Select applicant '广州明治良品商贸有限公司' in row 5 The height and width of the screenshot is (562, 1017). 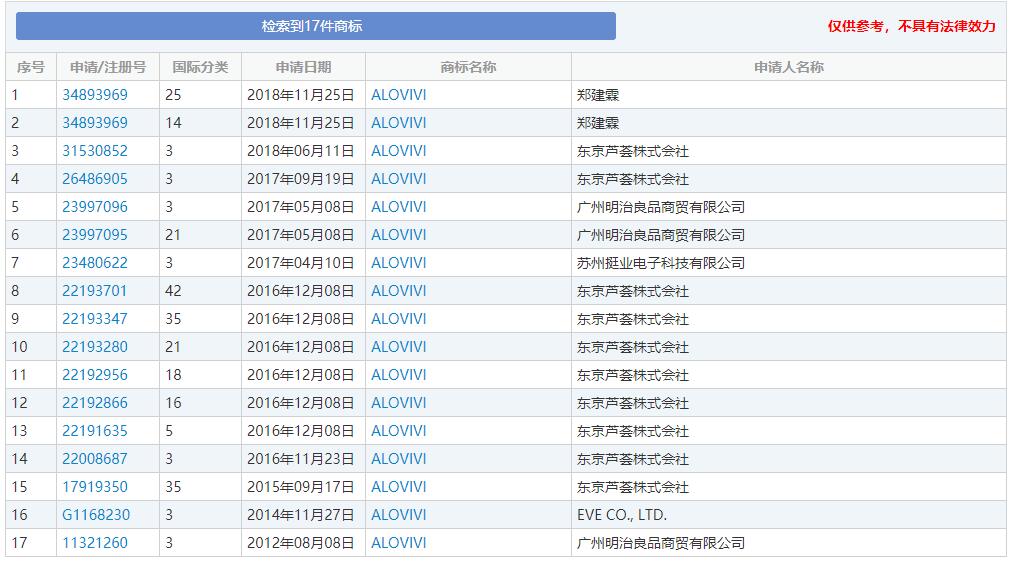[661, 206]
